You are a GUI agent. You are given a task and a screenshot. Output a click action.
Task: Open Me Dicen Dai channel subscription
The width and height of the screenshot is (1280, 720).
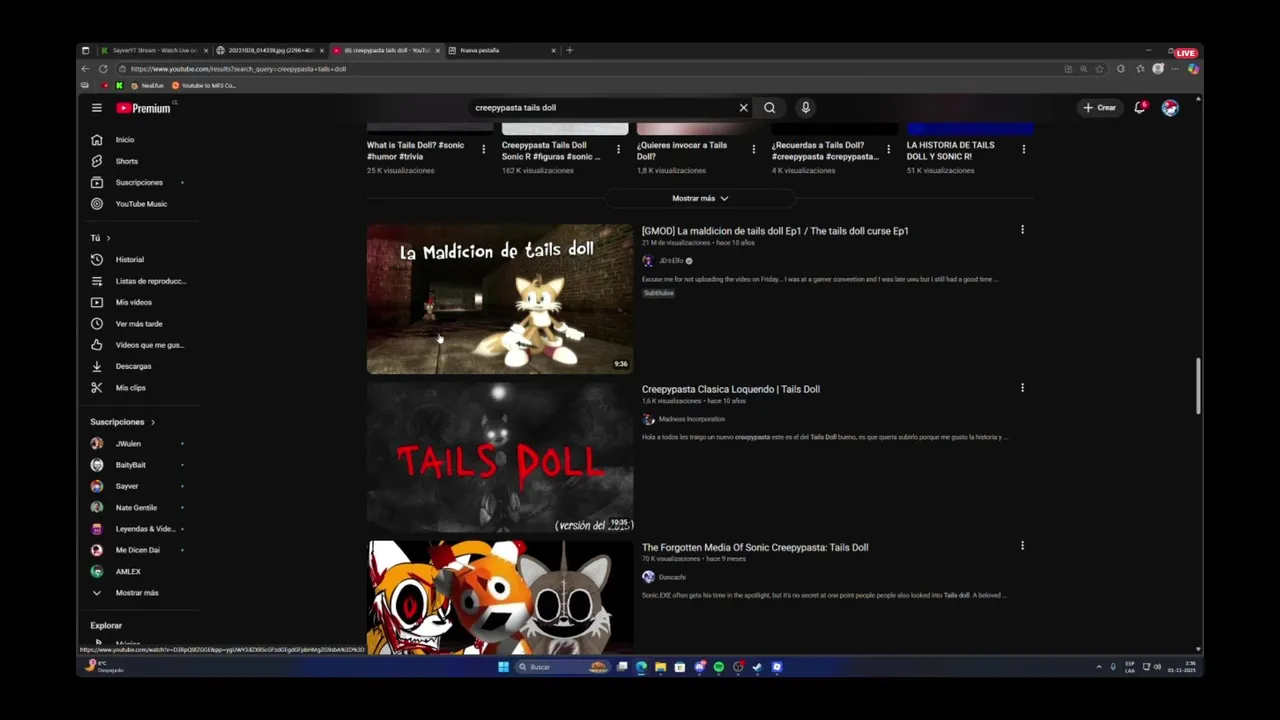138,550
